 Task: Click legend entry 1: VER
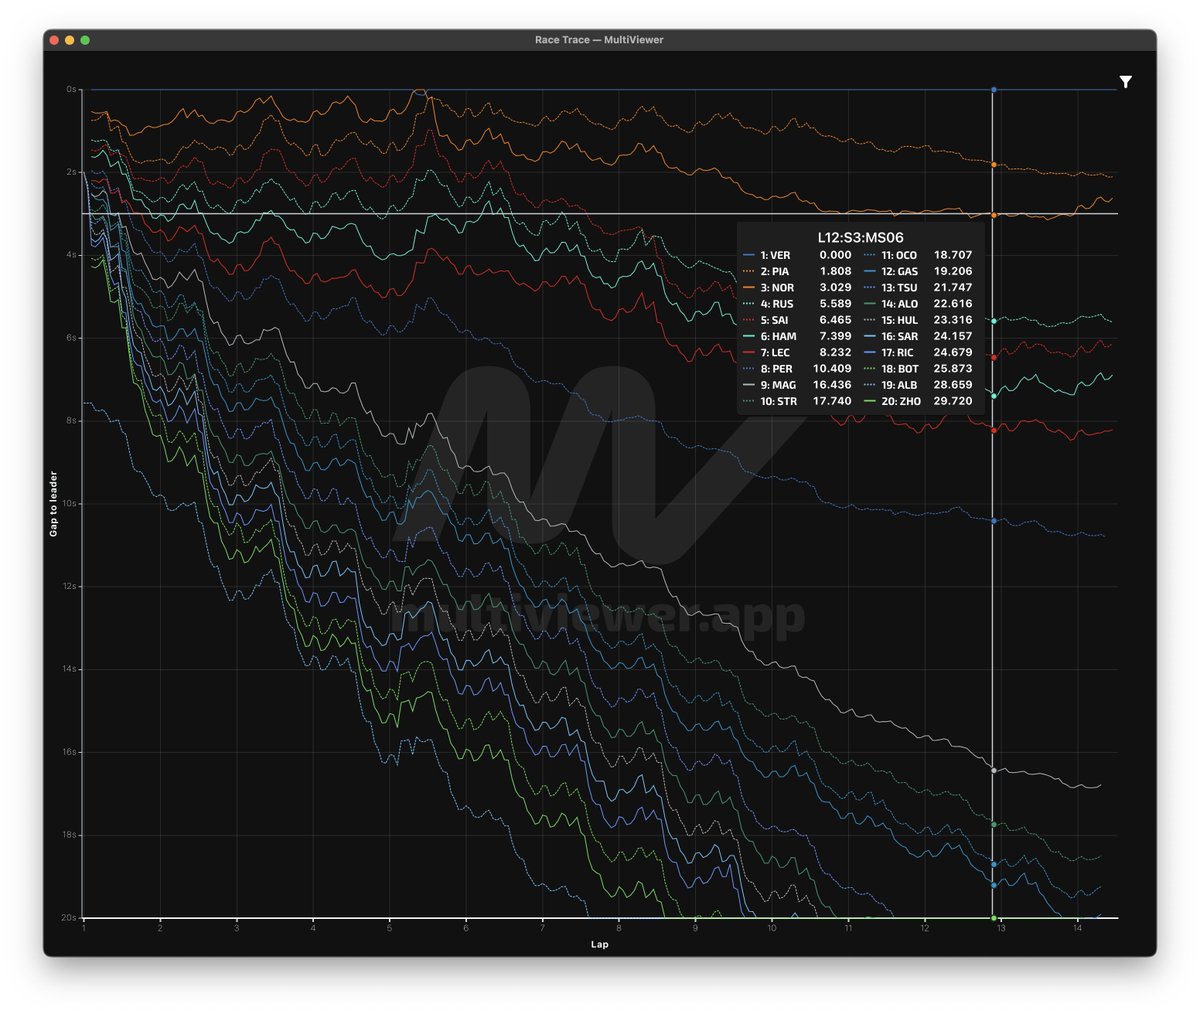pyautogui.click(x=775, y=255)
